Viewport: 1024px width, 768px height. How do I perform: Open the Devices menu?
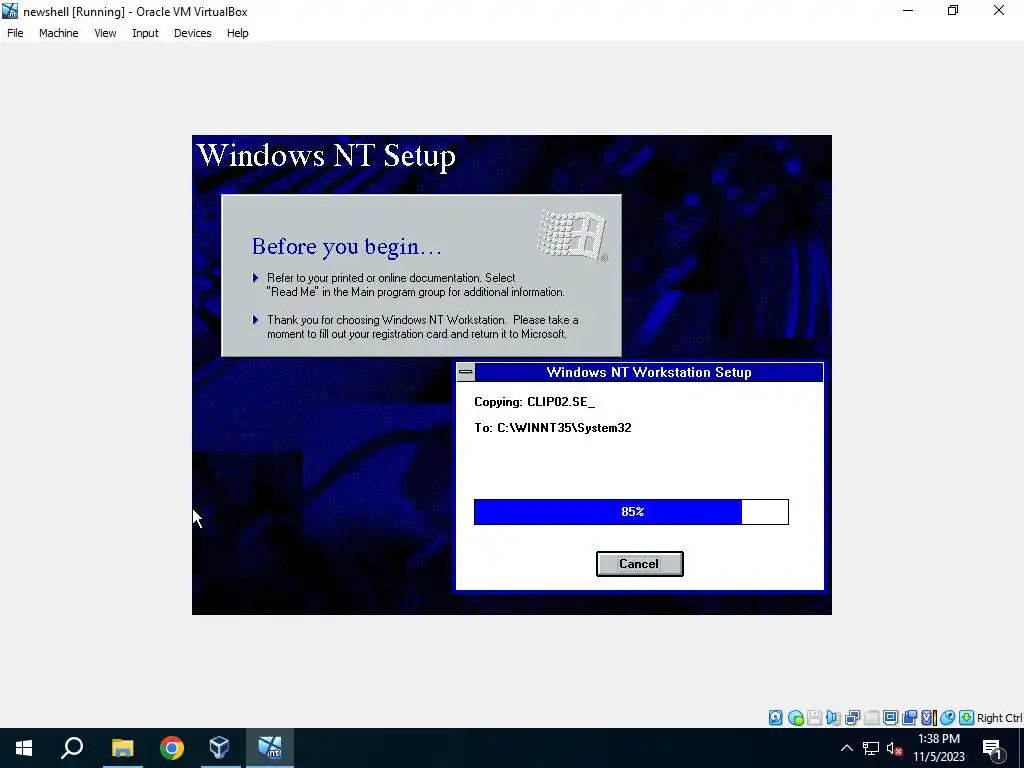coord(192,33)
